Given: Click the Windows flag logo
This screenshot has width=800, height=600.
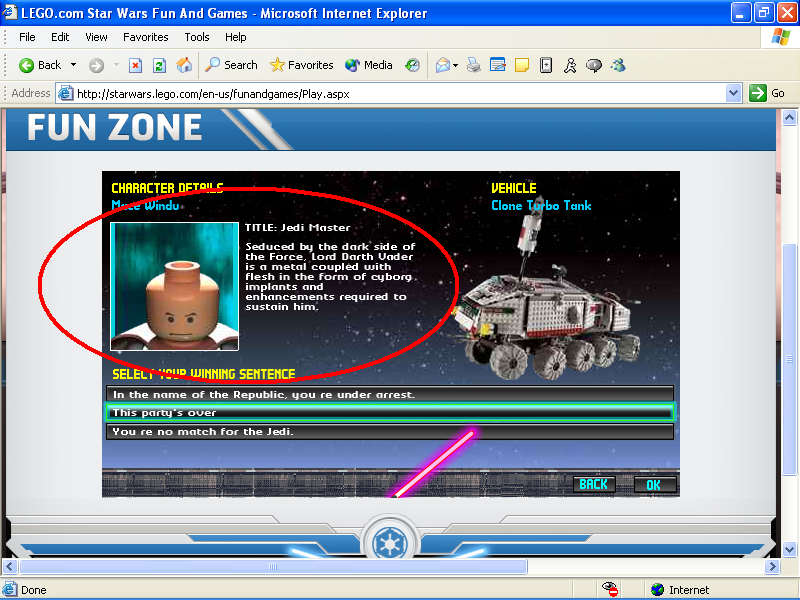Looking at the screenshot, I should 780,37.
